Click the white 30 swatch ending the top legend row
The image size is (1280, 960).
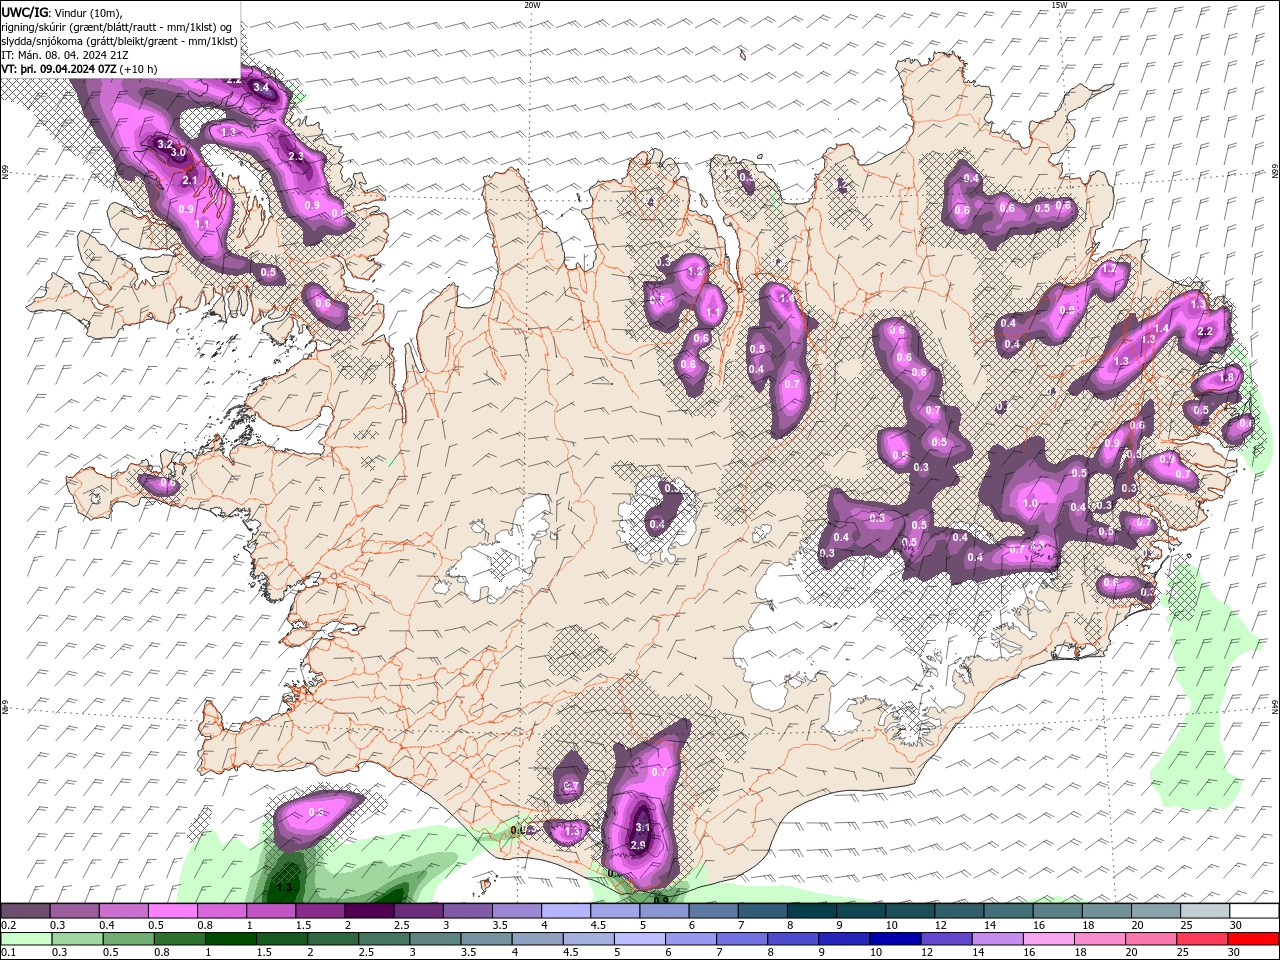1253,911
